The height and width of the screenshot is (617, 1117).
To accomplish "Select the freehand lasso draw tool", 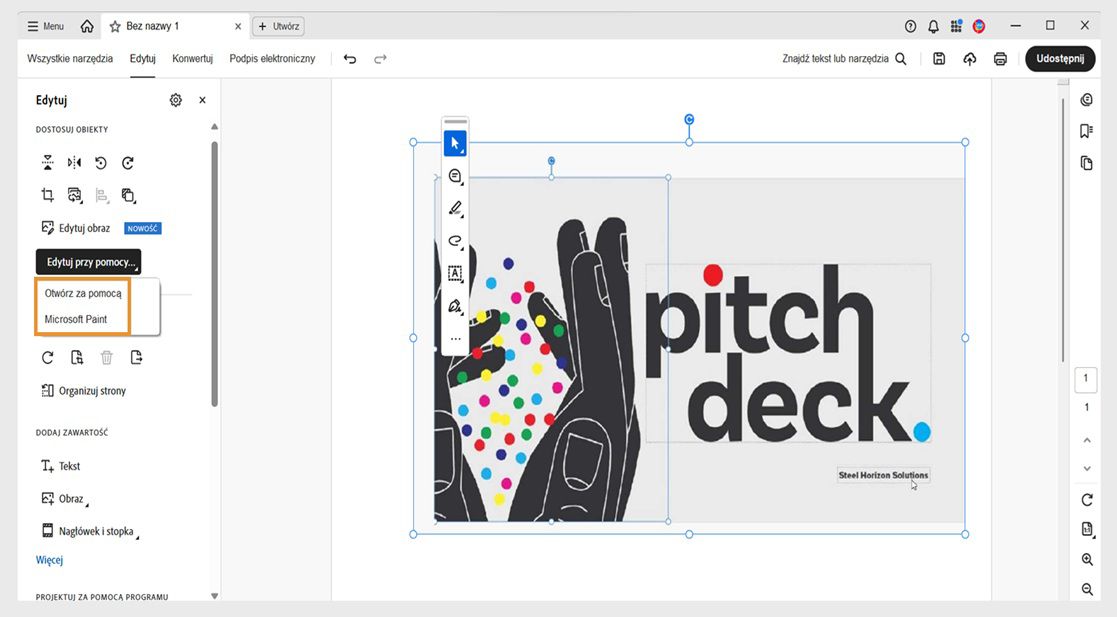I will [x=455, y=241].
